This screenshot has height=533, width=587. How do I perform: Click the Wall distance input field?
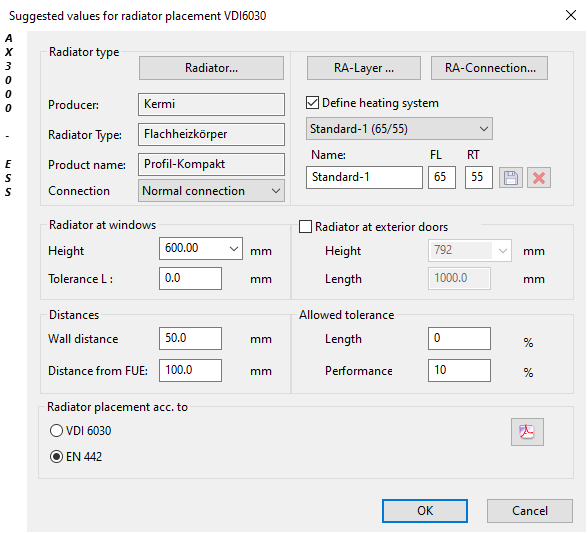pyautogui.click(x=190, y=338)
